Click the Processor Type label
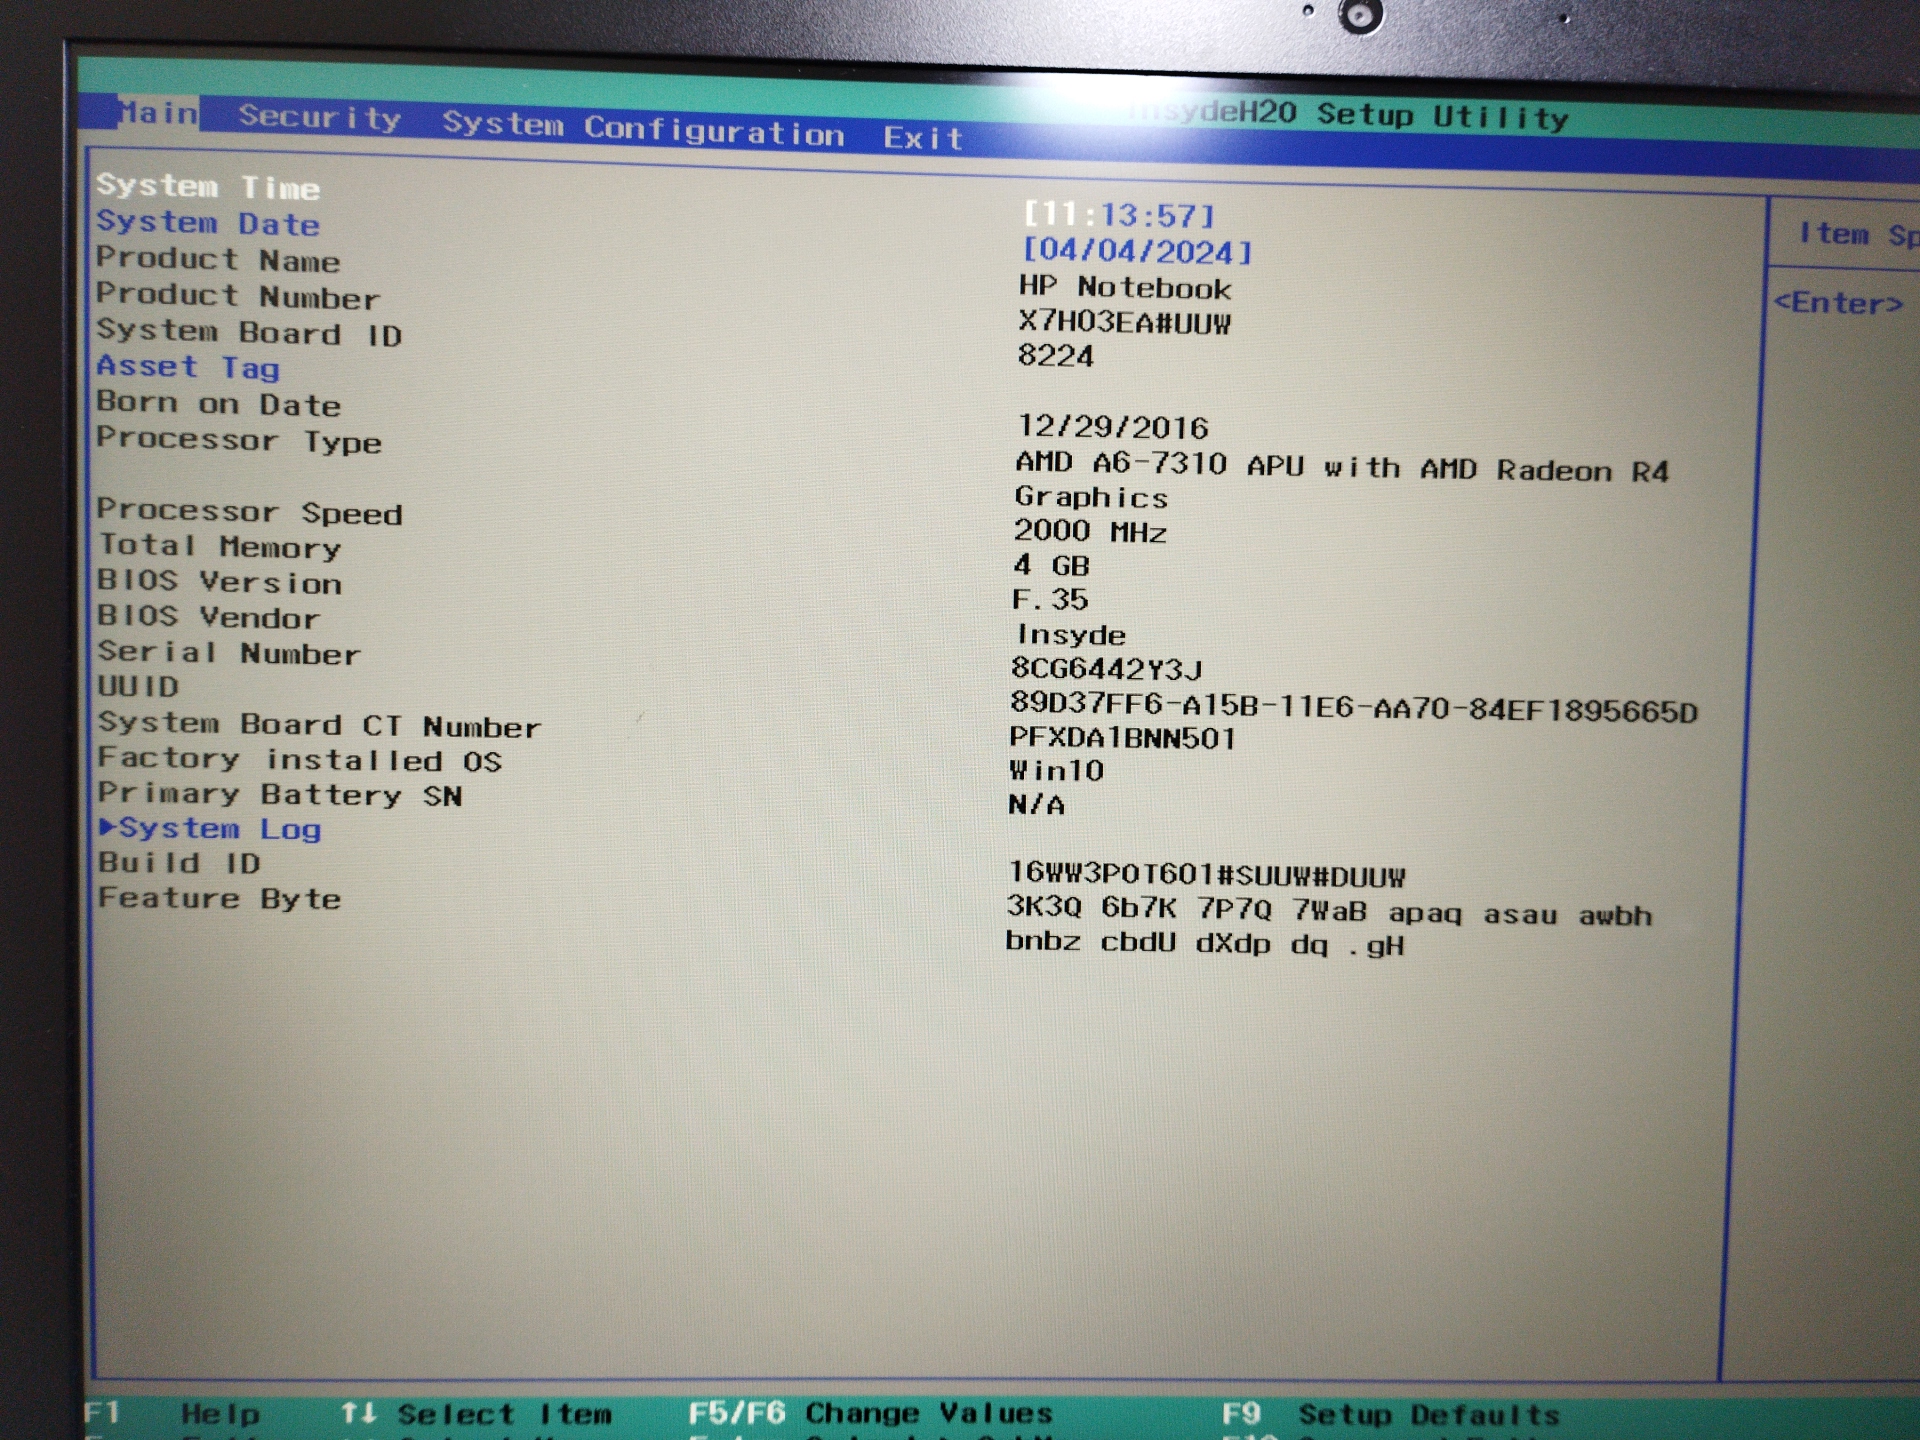The width and height of the screenshot is (1920, 1440). [239, 440]
